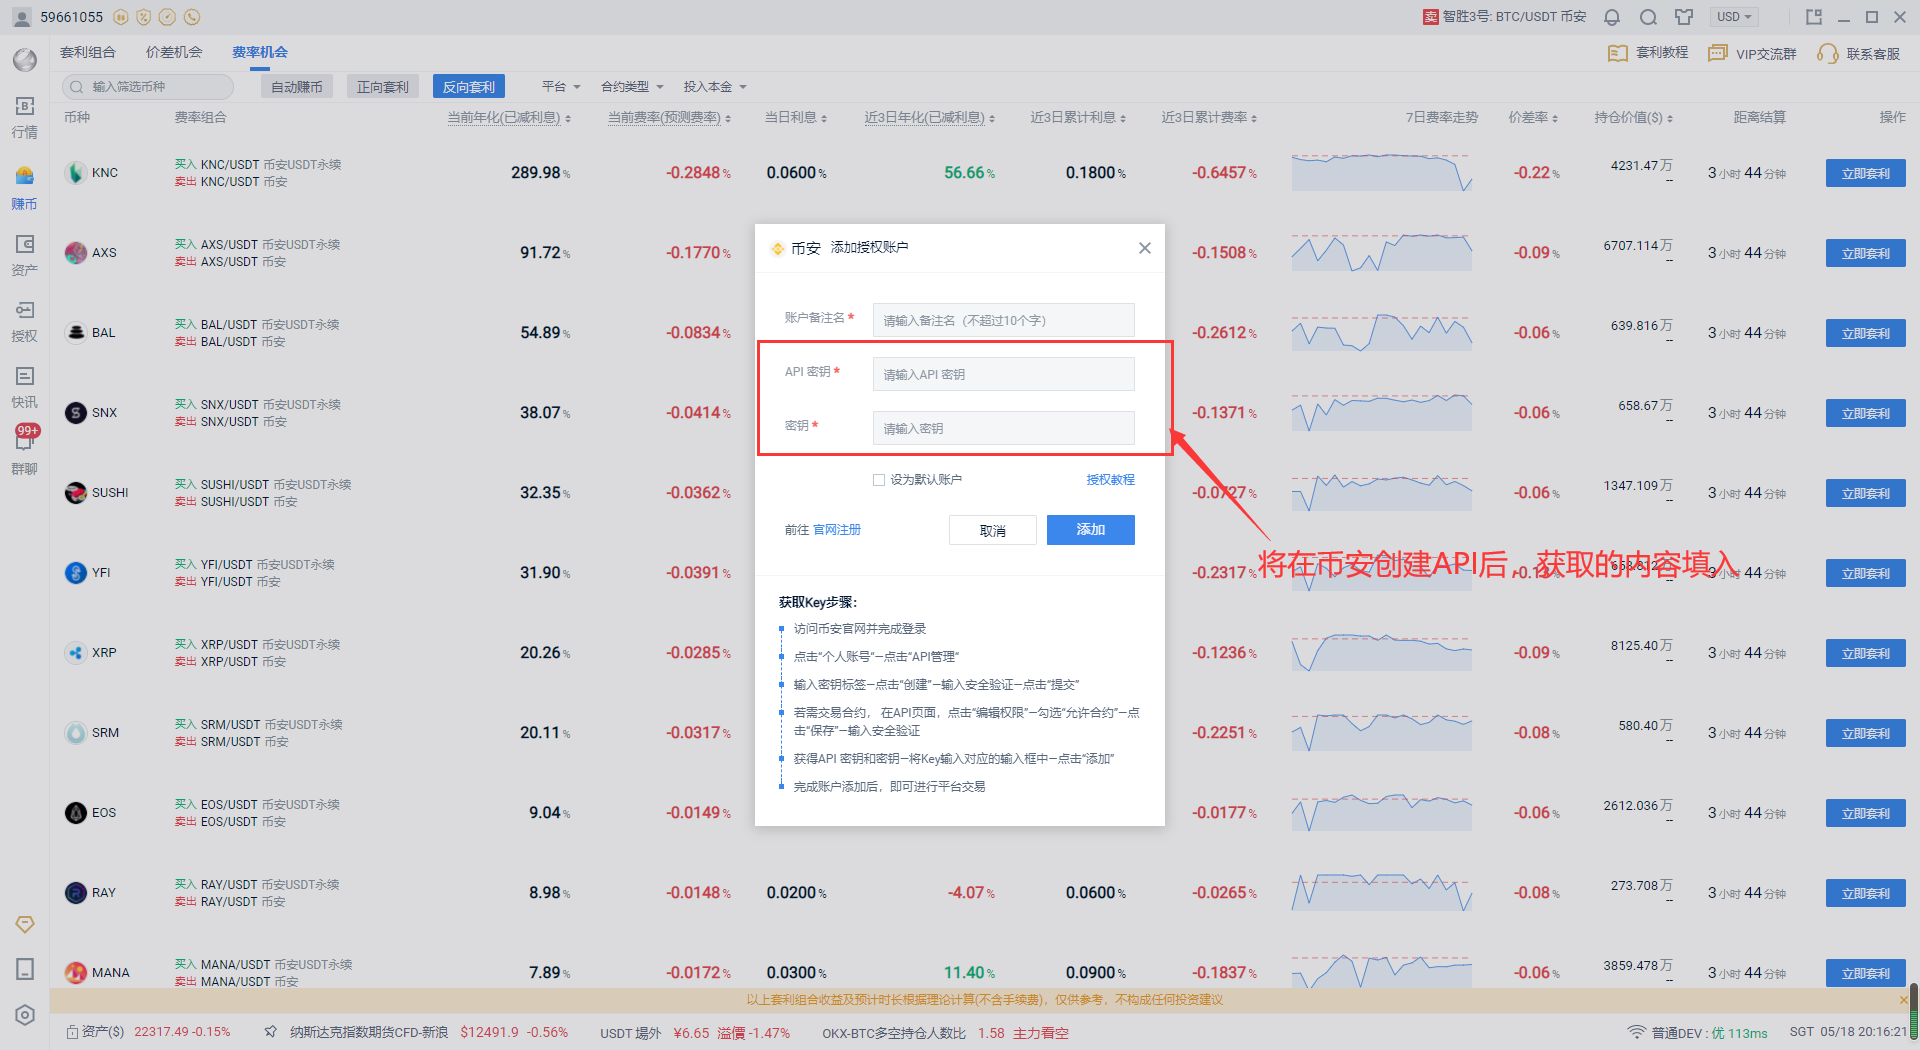Expand the 投入本金 principal dropdown
The image size is (1920, 1050).
pos(715,87)
